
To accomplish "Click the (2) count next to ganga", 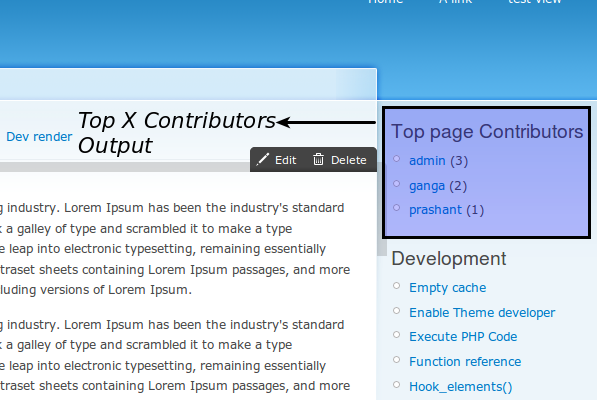I will pyautogui.click(x=458, y=186).
